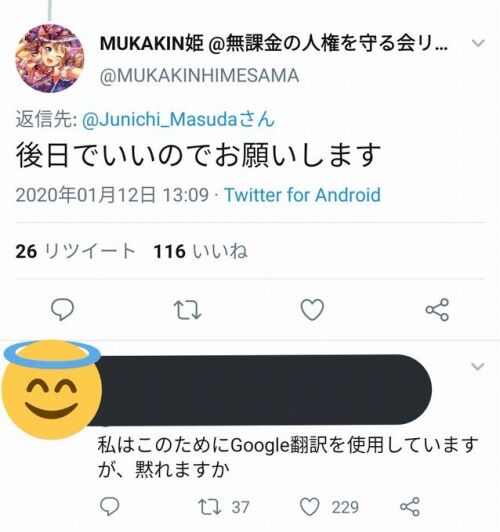Open the Twitter for Android source link
Image resolution: width=500 pixels, height=532 pixels.
[x=303, y=195]
